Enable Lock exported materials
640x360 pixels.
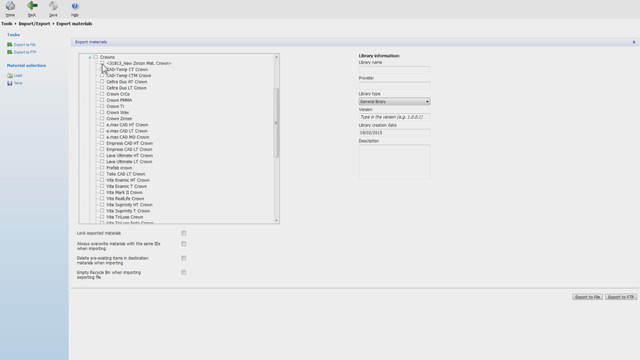[184, 233]
